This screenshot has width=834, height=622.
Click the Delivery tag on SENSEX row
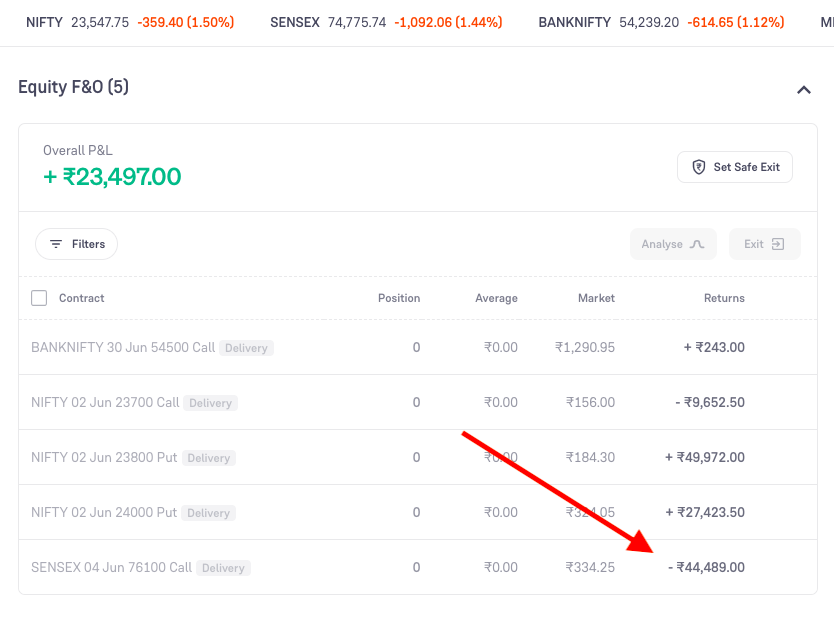(x=223, y=568)
